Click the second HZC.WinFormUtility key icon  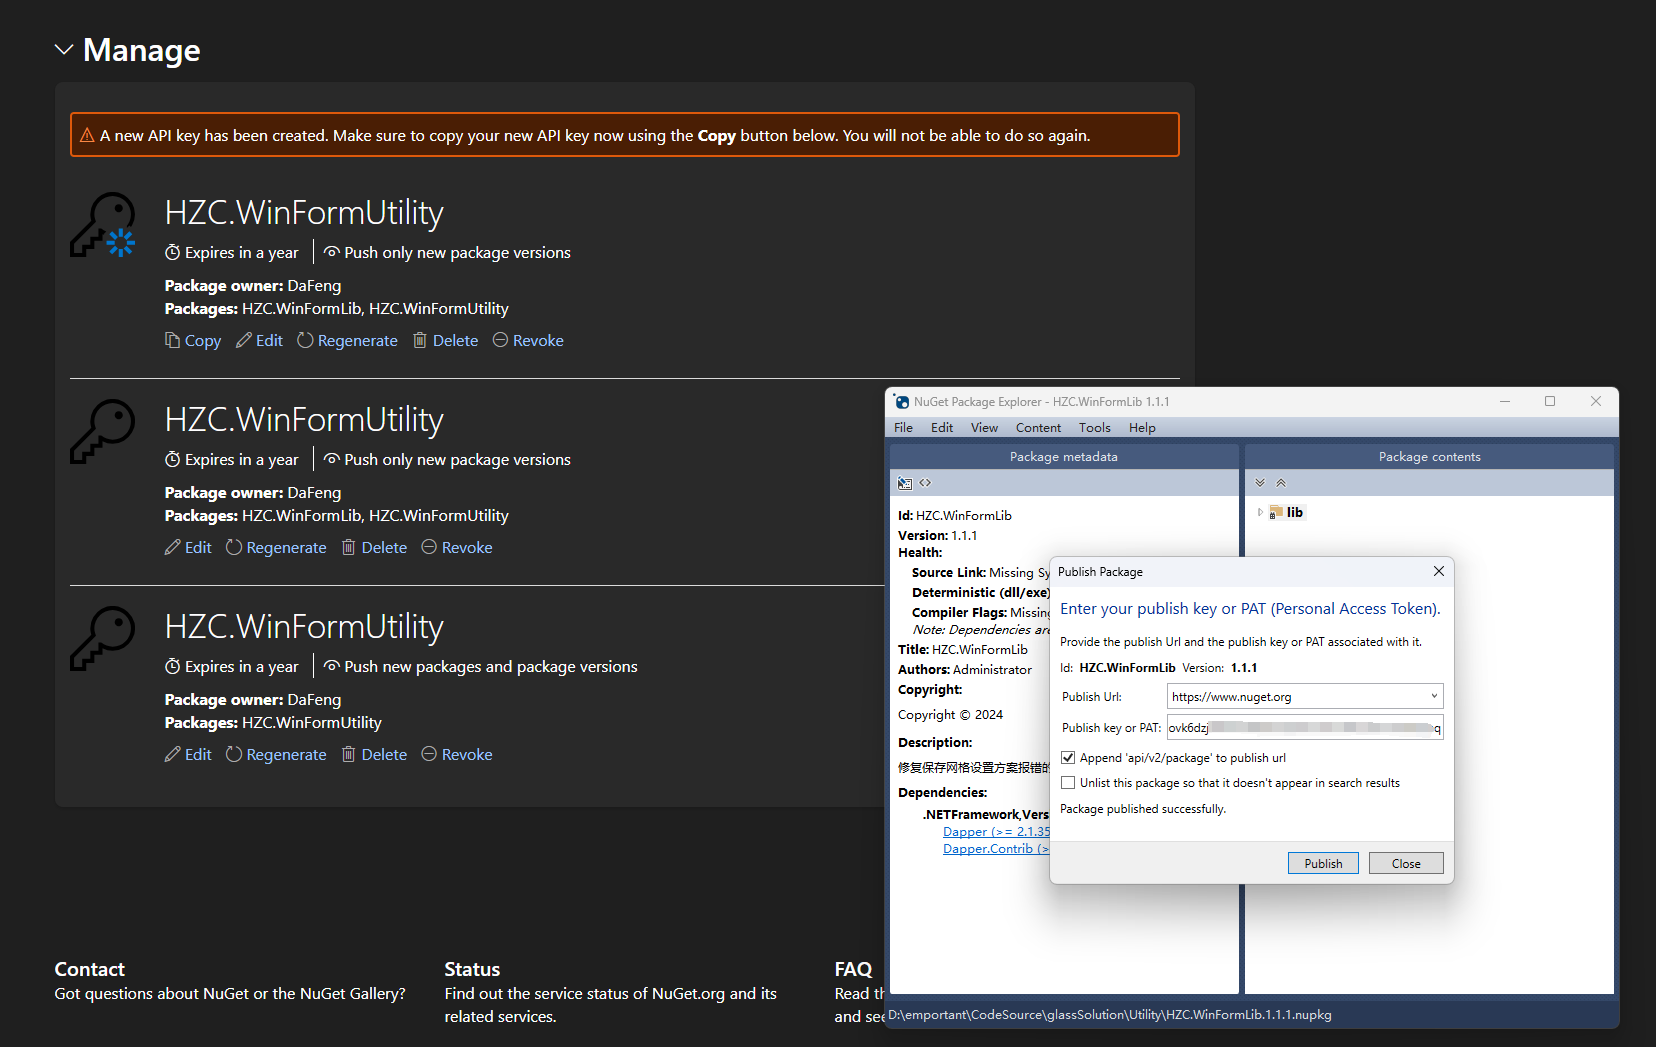(x=103, y=432)
